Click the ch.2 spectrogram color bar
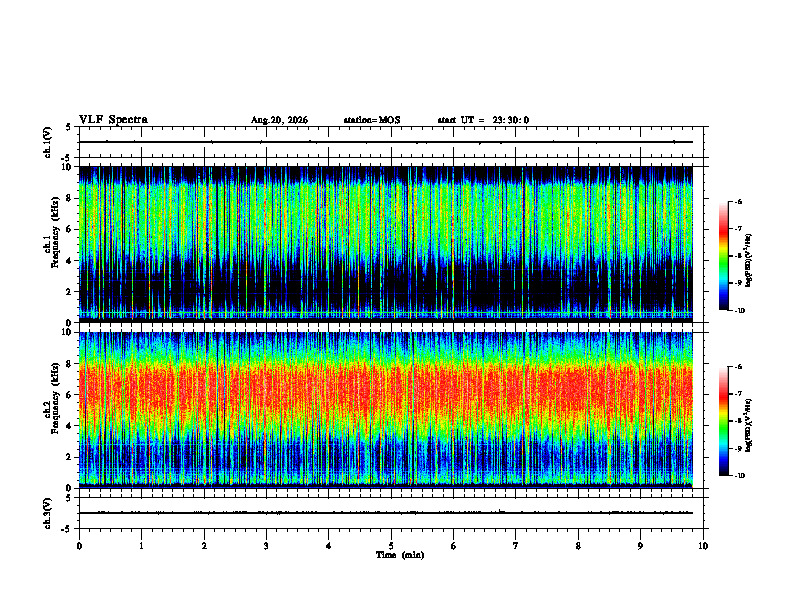Image resolution: width=792 pixels, height=612 pixels. 723,421
